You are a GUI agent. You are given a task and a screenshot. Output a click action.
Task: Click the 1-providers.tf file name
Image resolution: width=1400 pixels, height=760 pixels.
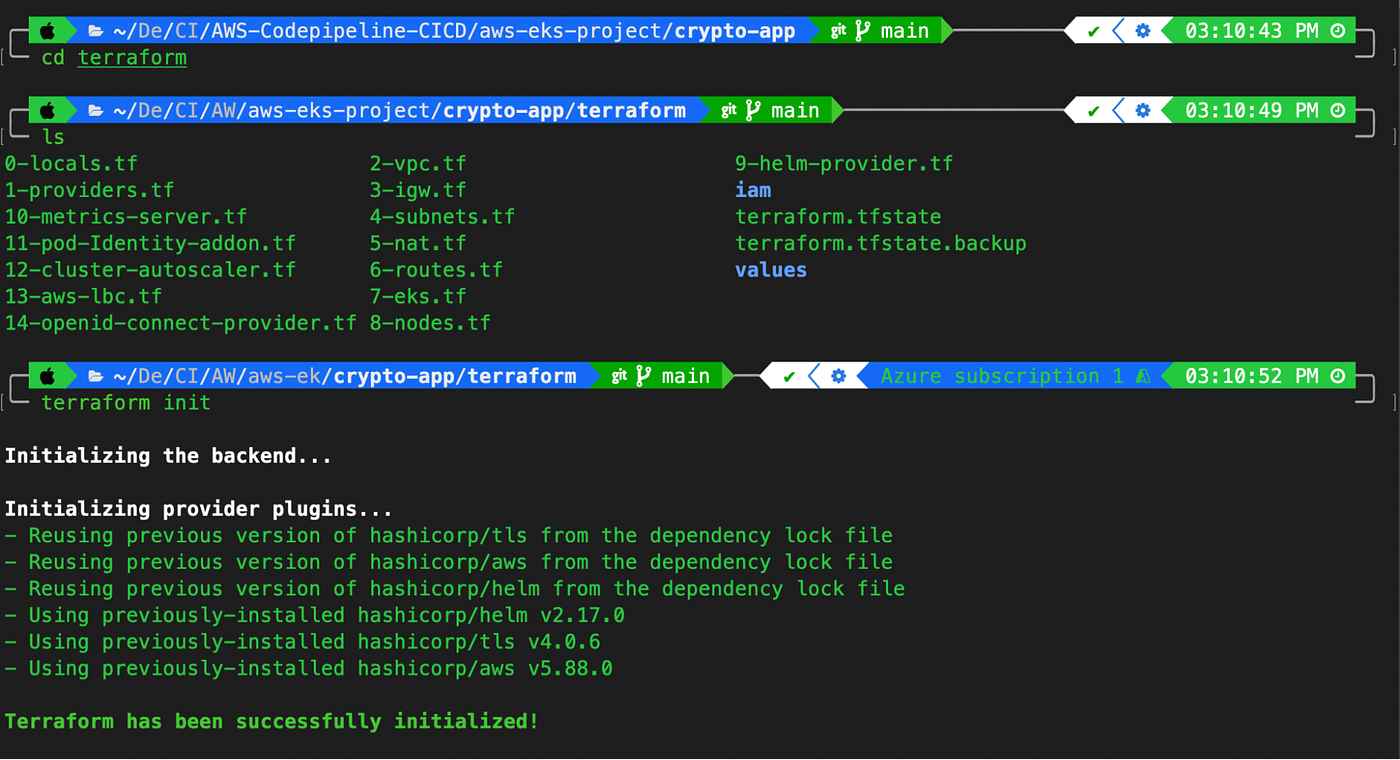coord(89,190)
